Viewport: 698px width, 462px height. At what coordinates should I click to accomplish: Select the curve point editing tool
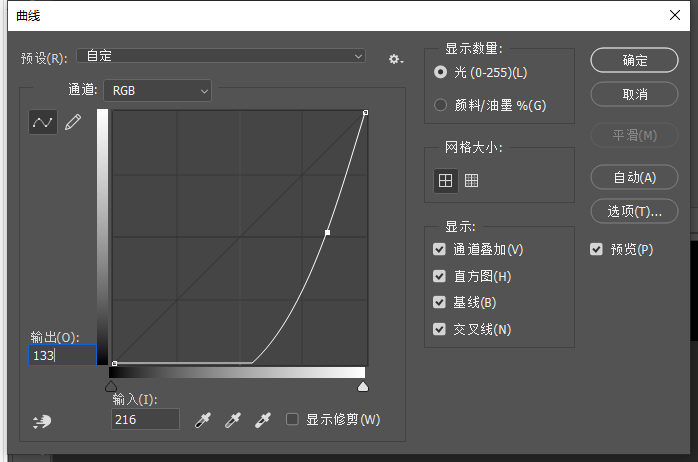click(43, 122)
